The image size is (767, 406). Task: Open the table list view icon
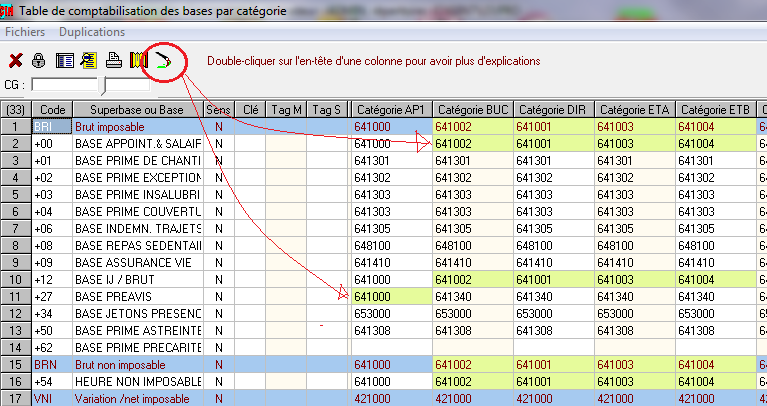click(65, 61)
